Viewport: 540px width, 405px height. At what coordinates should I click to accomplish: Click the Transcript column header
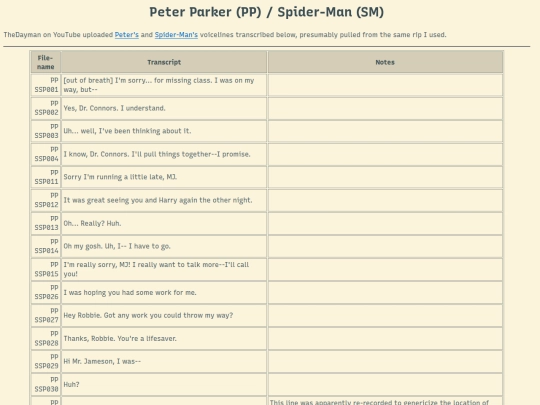tap(164, 62)
